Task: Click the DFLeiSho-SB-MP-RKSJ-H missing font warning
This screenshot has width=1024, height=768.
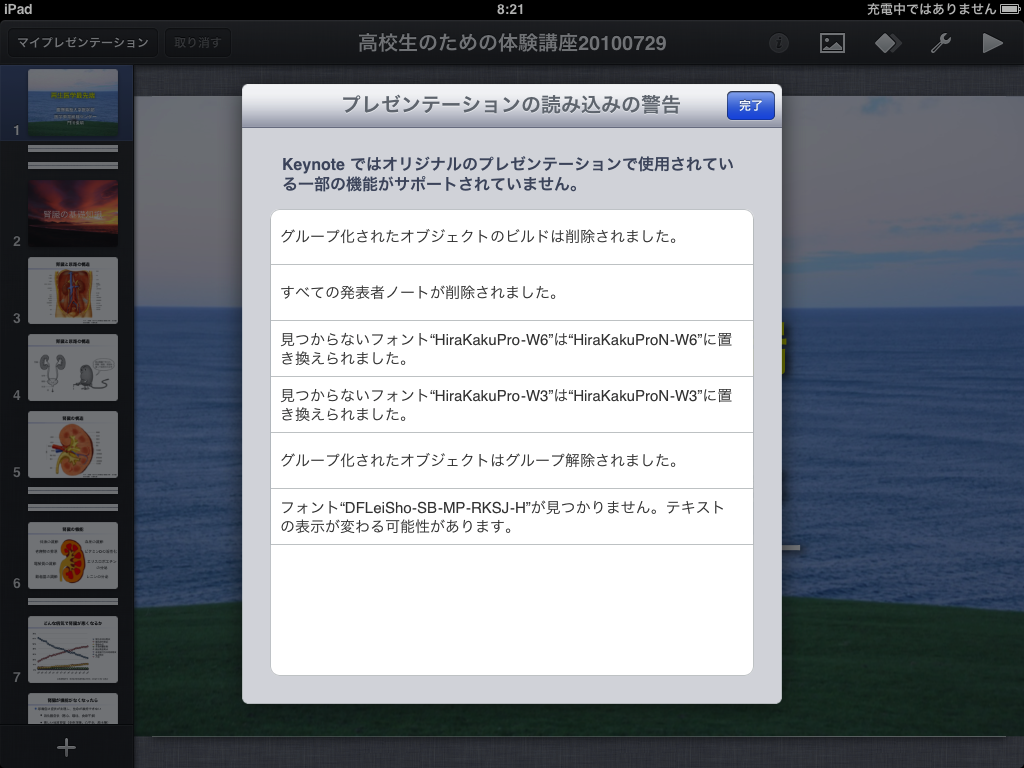Action: click(x=512, y=517)
